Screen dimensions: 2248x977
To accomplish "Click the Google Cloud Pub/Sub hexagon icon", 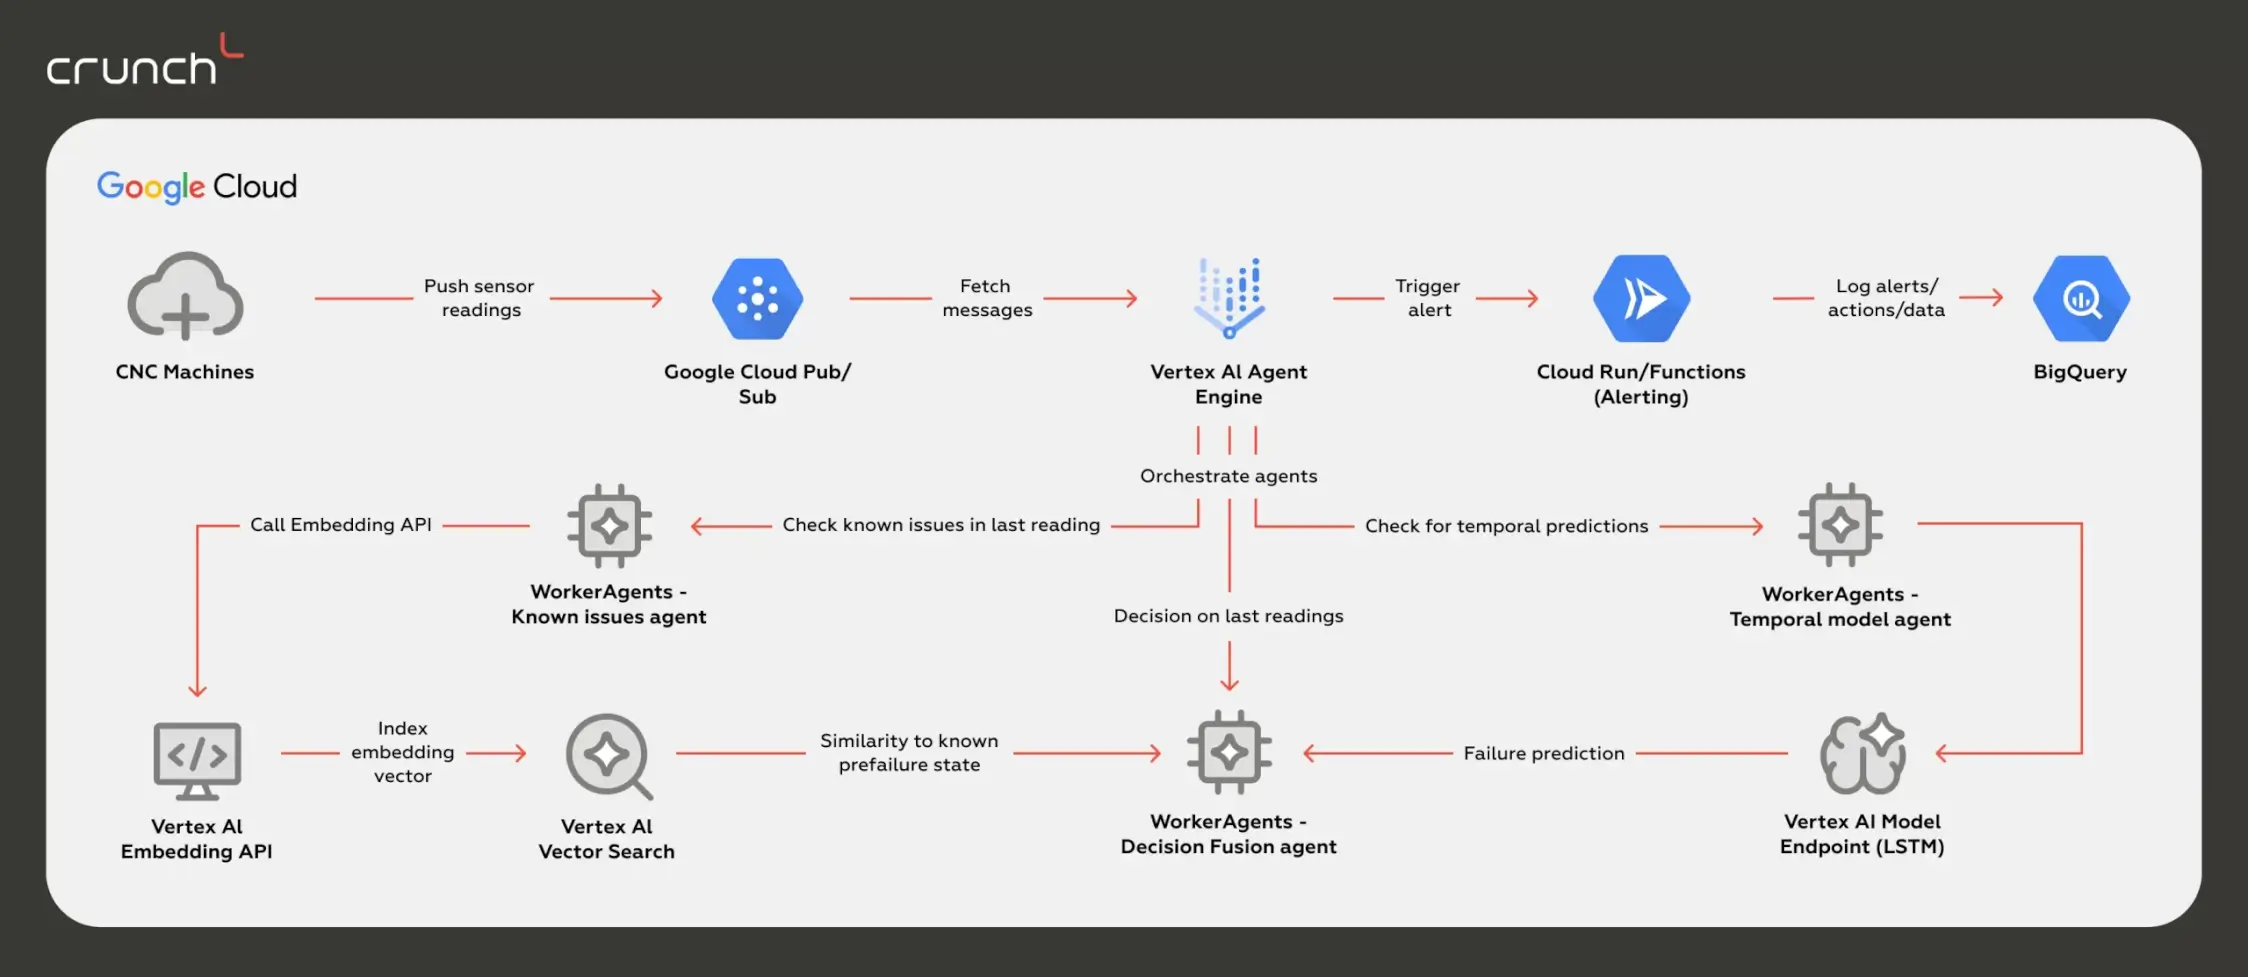I will [757, 299].
